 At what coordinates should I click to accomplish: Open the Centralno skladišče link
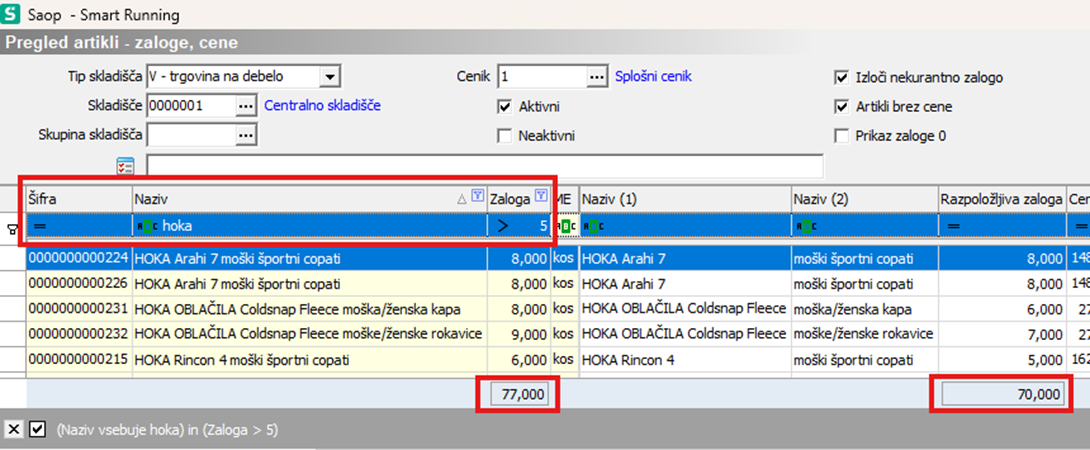(322, 106)
